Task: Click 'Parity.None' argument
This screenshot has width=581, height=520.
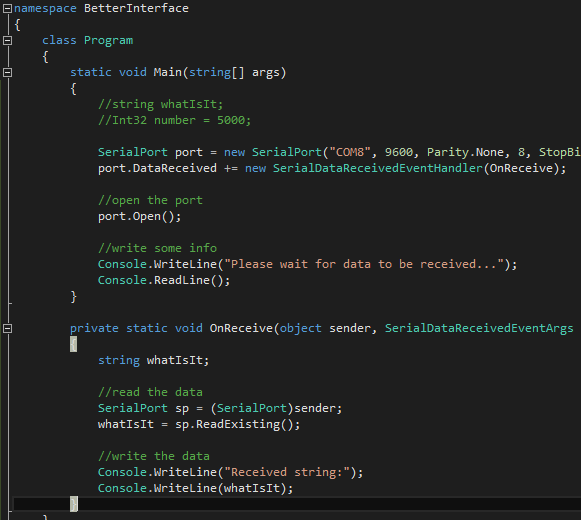Action: coord(465,152)
